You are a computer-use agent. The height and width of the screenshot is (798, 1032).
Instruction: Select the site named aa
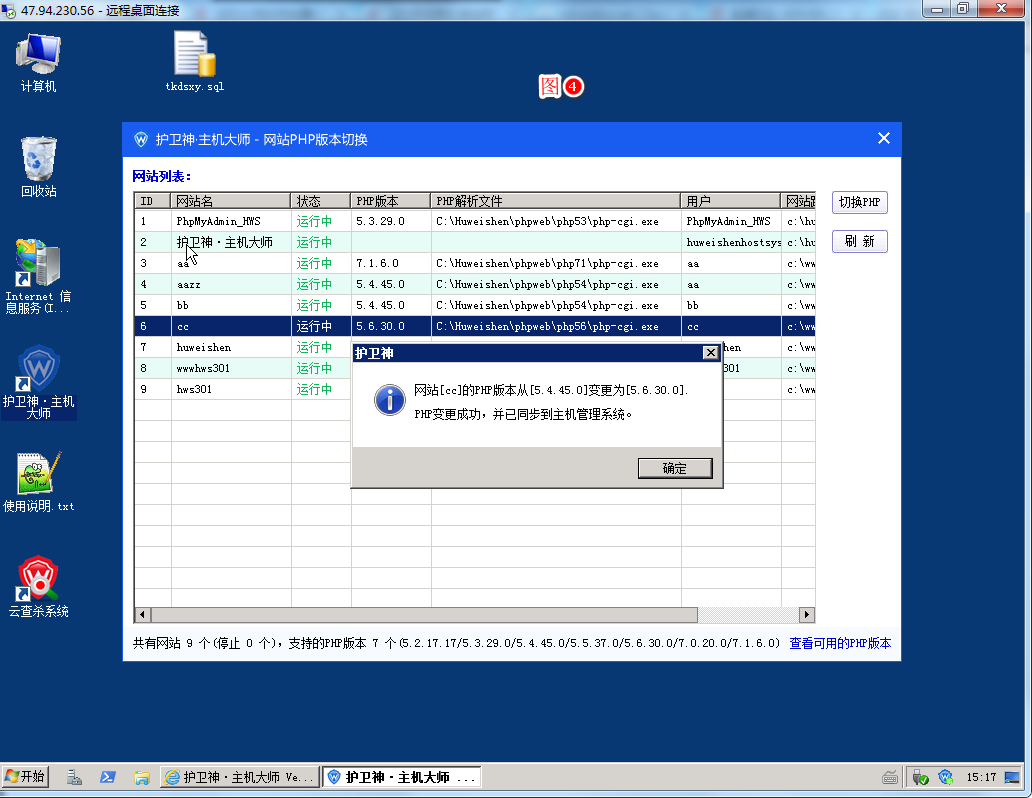coord(475,263)
